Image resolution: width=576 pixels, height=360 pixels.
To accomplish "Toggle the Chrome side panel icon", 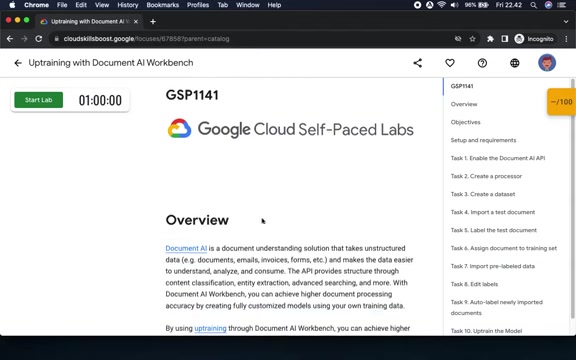I will point(505,39).
